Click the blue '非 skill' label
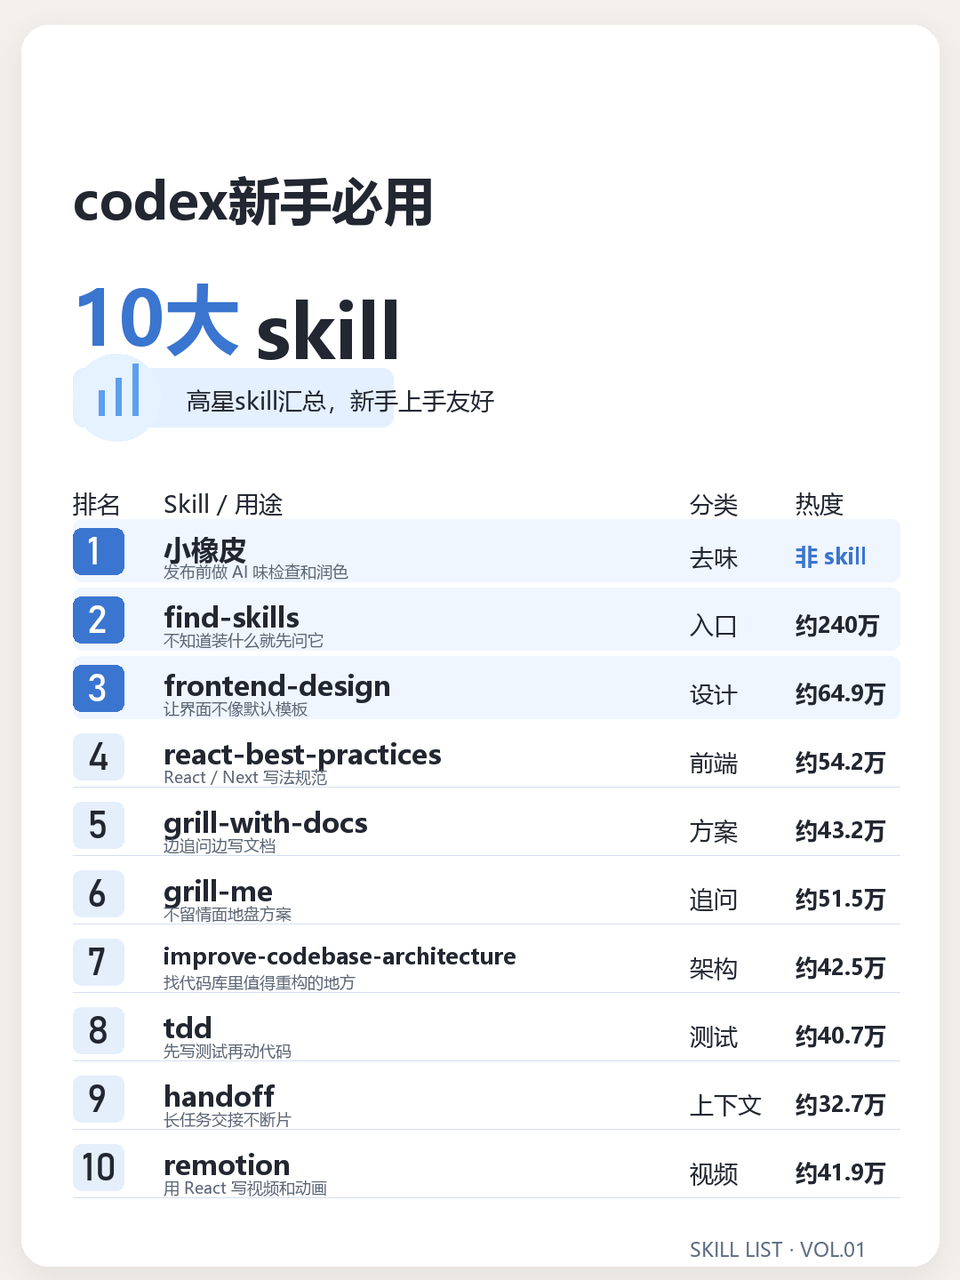 (830, 557)
